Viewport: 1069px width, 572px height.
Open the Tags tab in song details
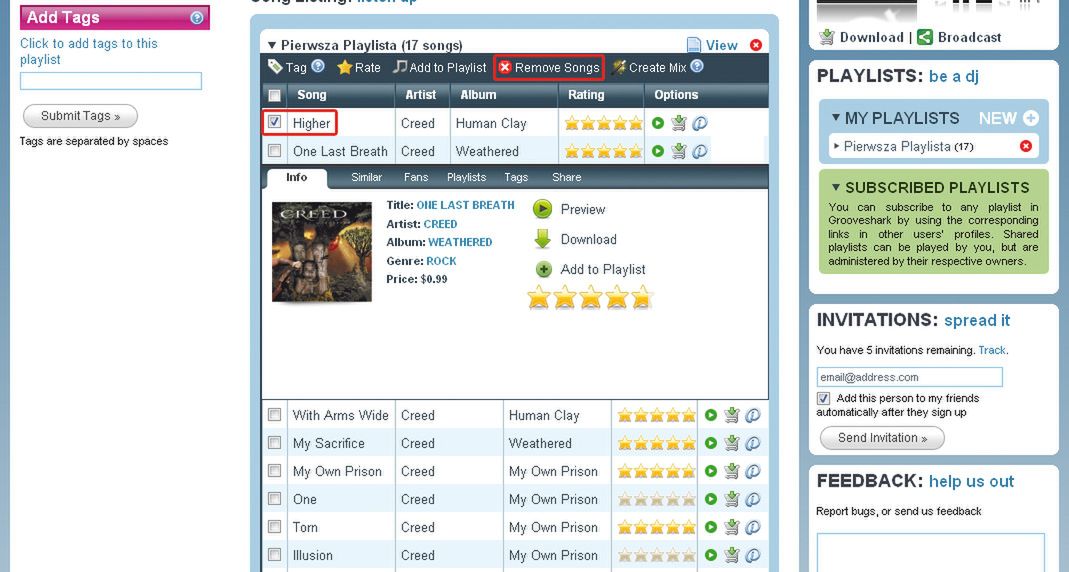(x=516, y=177)
